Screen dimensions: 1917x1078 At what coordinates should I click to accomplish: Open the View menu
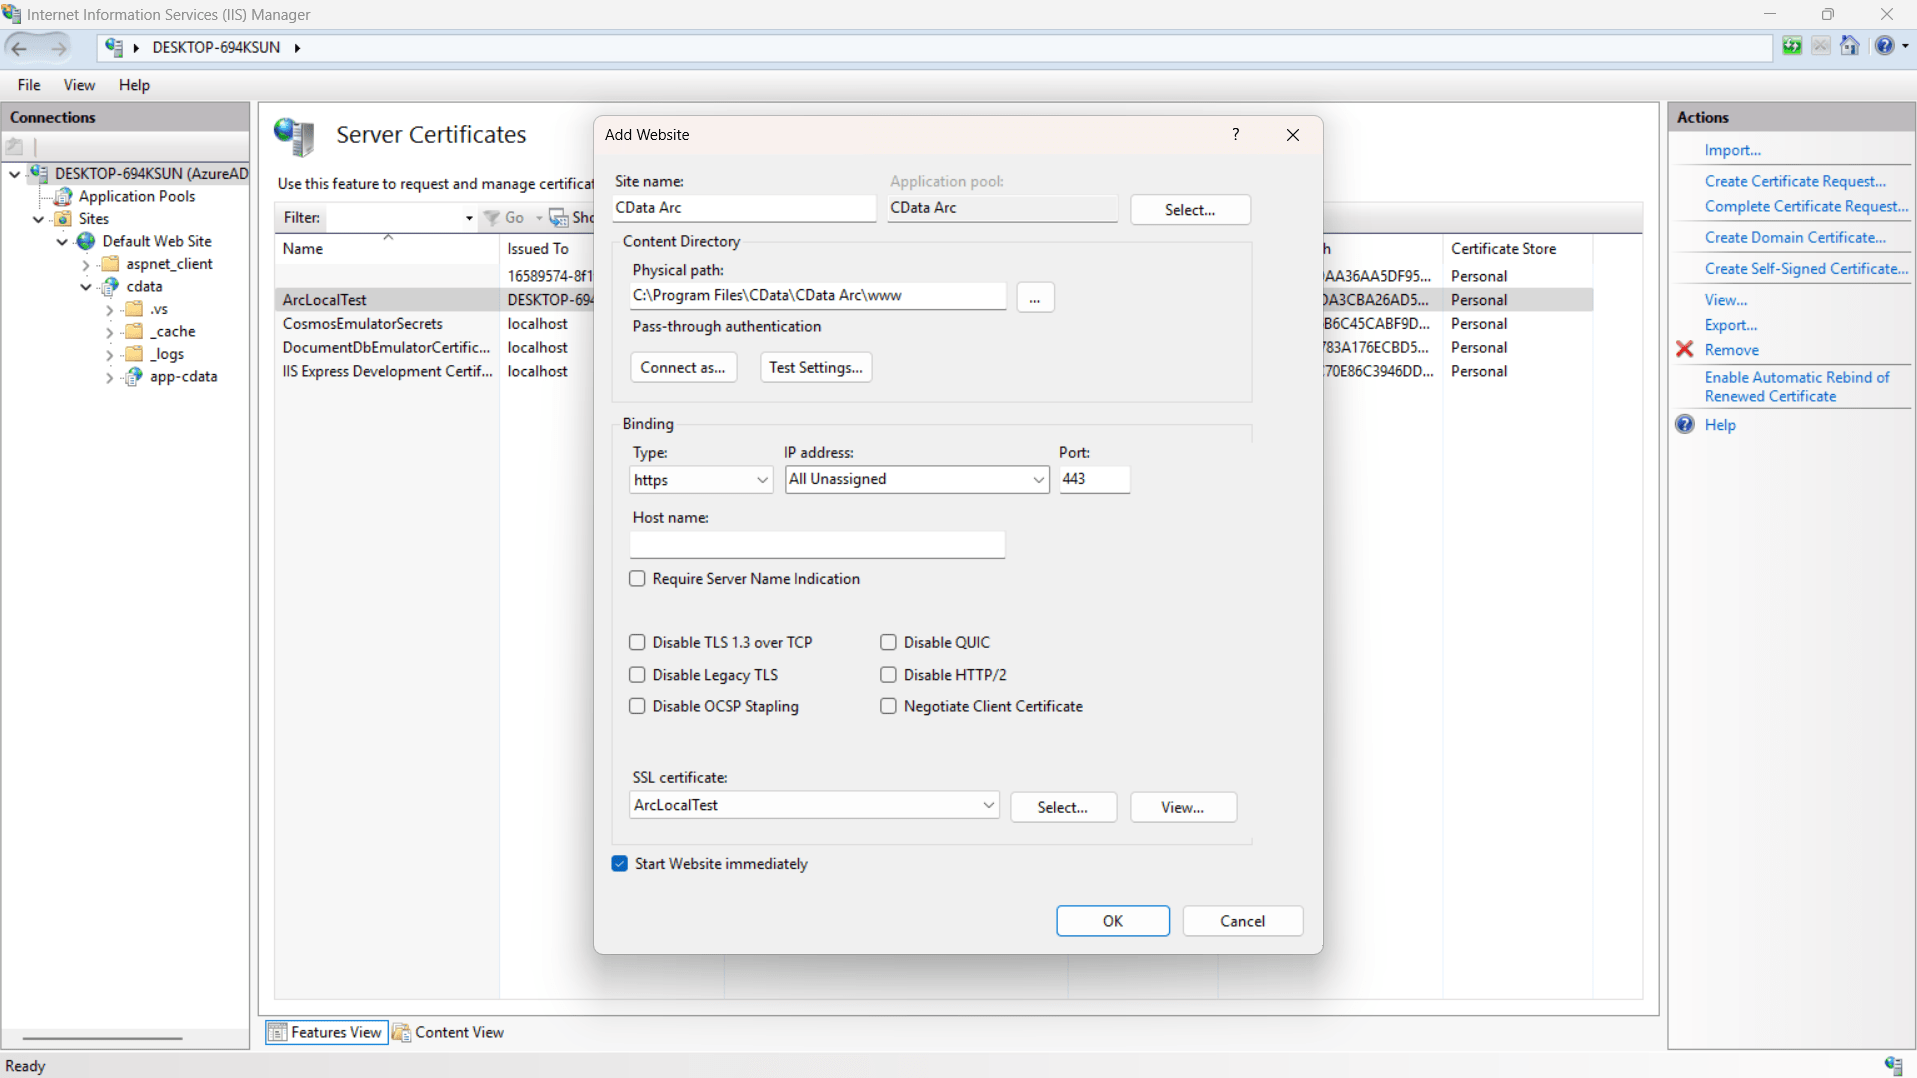tap(79, 85)
